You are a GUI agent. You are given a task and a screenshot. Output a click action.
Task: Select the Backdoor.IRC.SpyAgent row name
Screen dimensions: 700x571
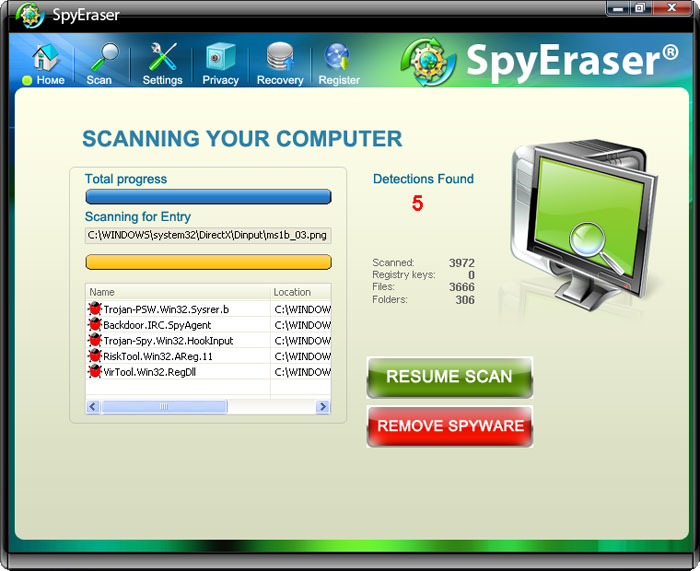(x=157, y=325)
